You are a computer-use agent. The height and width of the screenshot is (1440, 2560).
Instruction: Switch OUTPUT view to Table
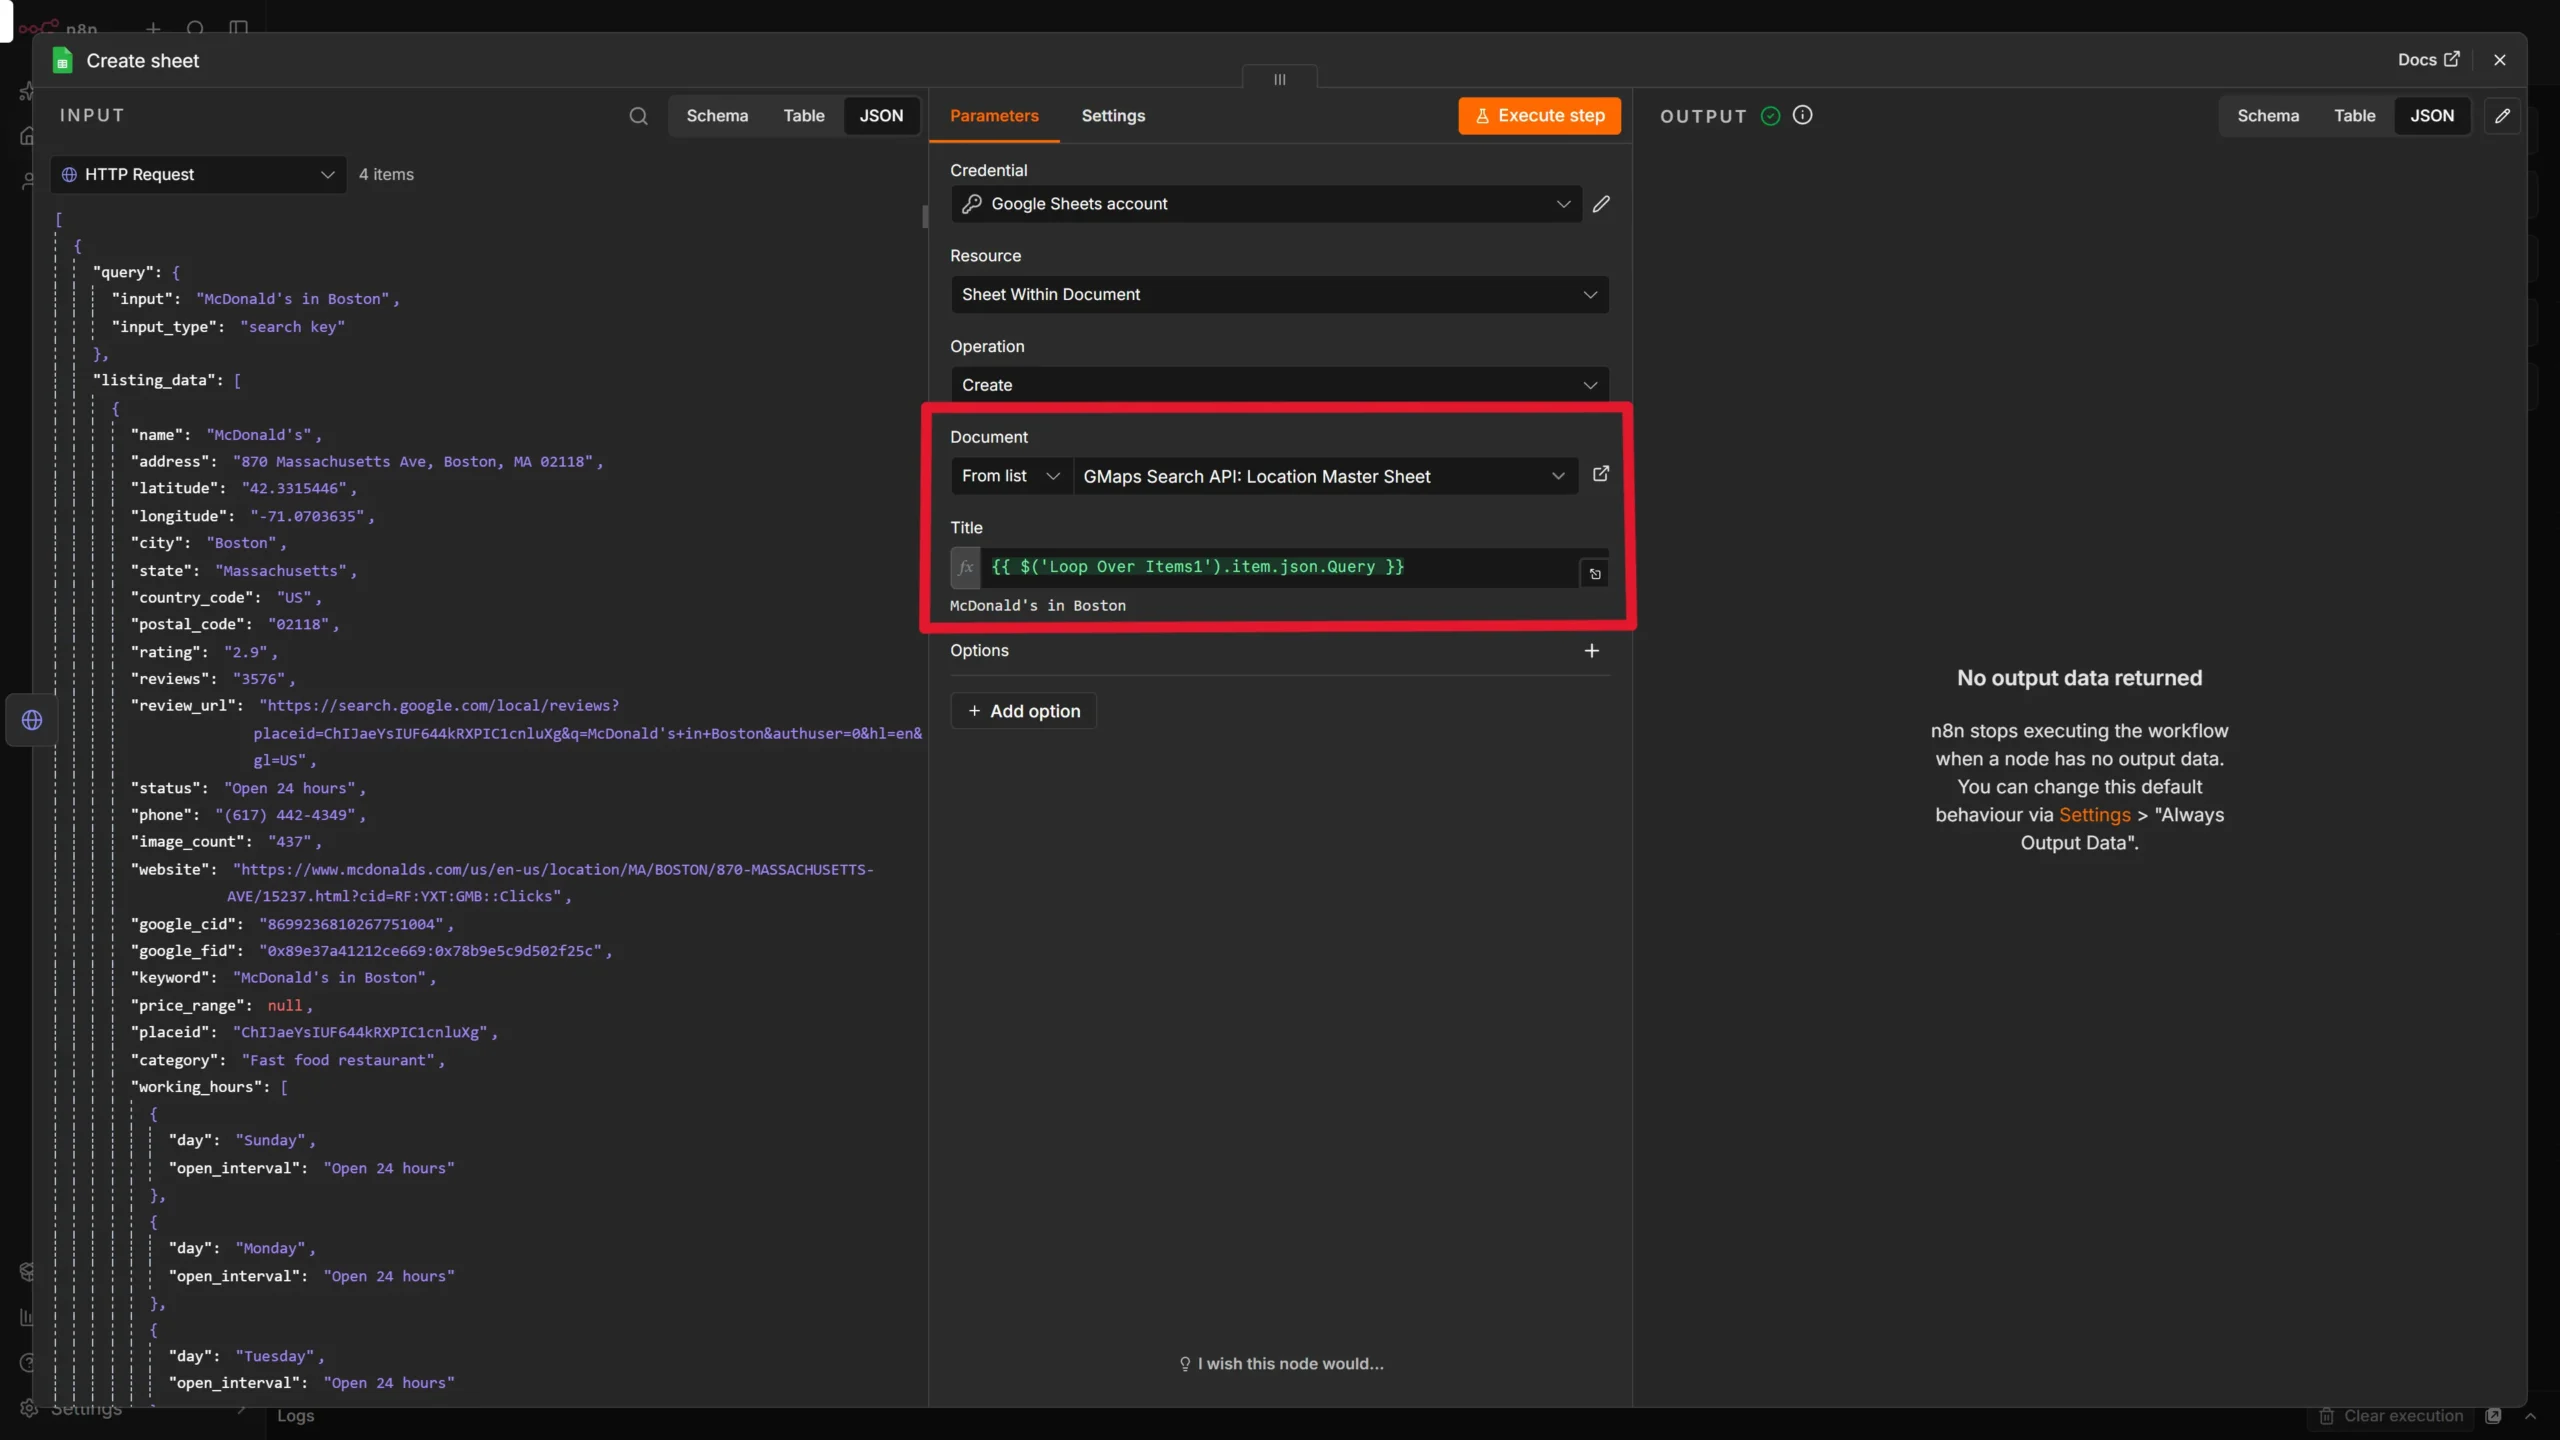(2354, 116)
